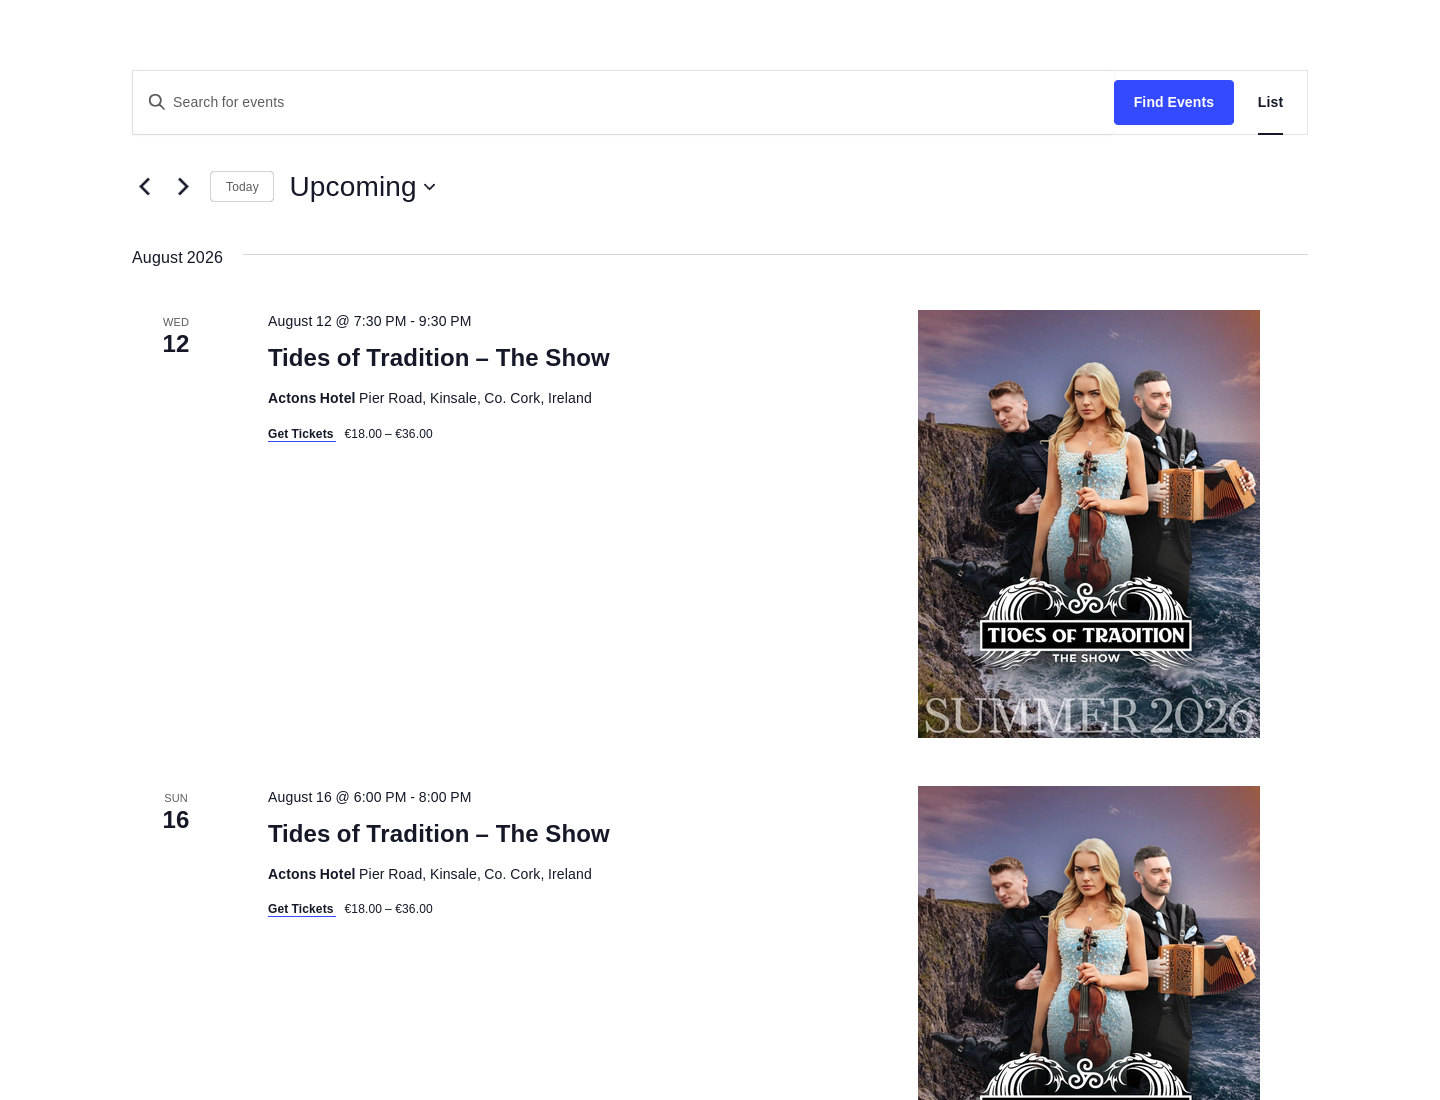Click the August 12 @ 7:30 PM time text

coord(370,321)
